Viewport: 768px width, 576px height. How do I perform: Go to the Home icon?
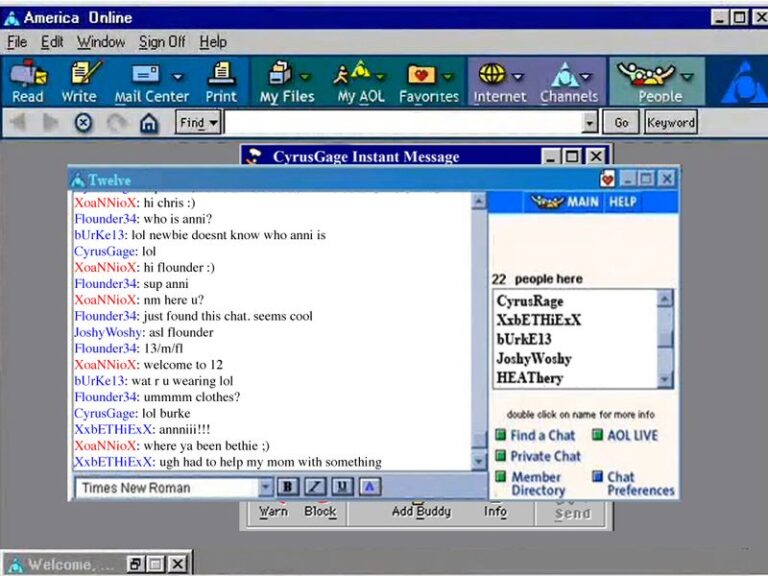pyautogui.click(x=149, y=123)
